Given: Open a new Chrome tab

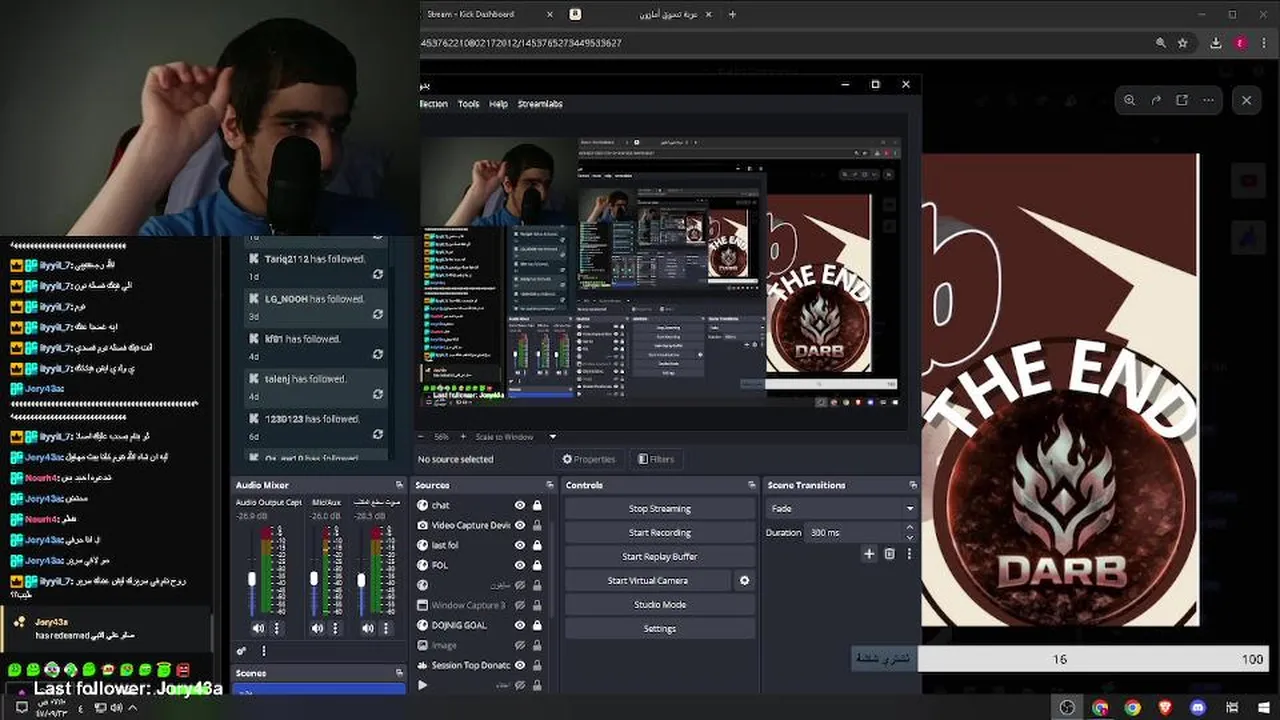Looking at the screenshot, I should pyautogui.click(x=732, y=14).
